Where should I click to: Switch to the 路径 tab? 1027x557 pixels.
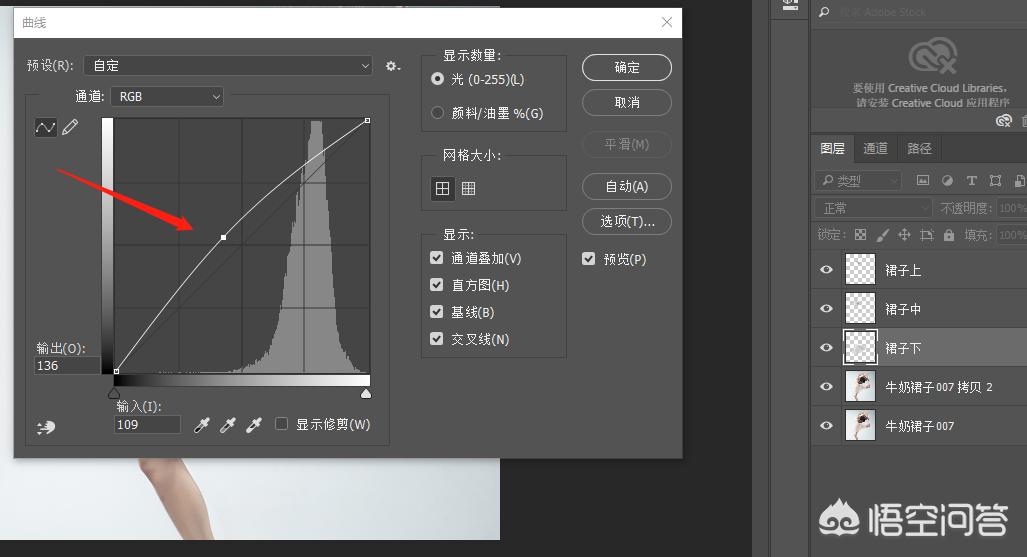pos(919,149)
